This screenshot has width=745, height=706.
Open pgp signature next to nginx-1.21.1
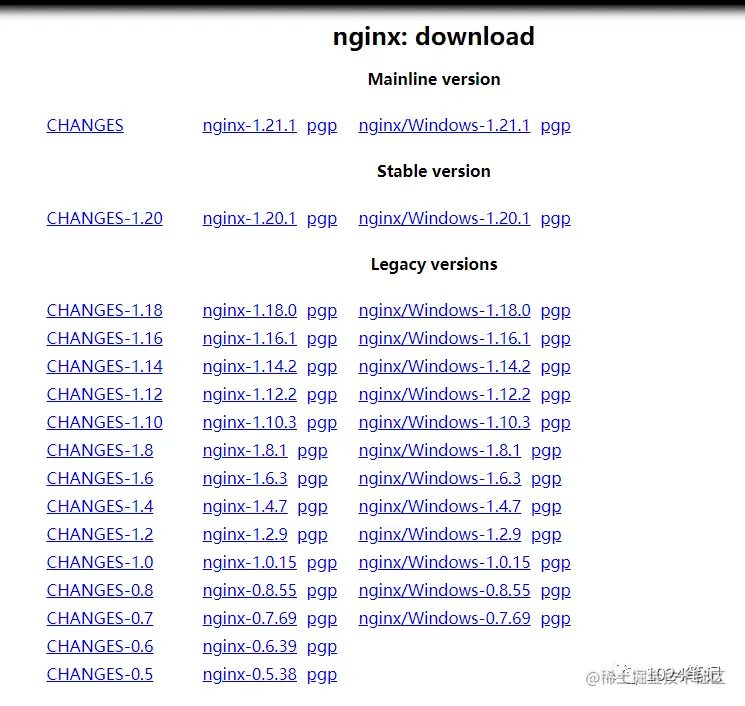click(322, 126)
